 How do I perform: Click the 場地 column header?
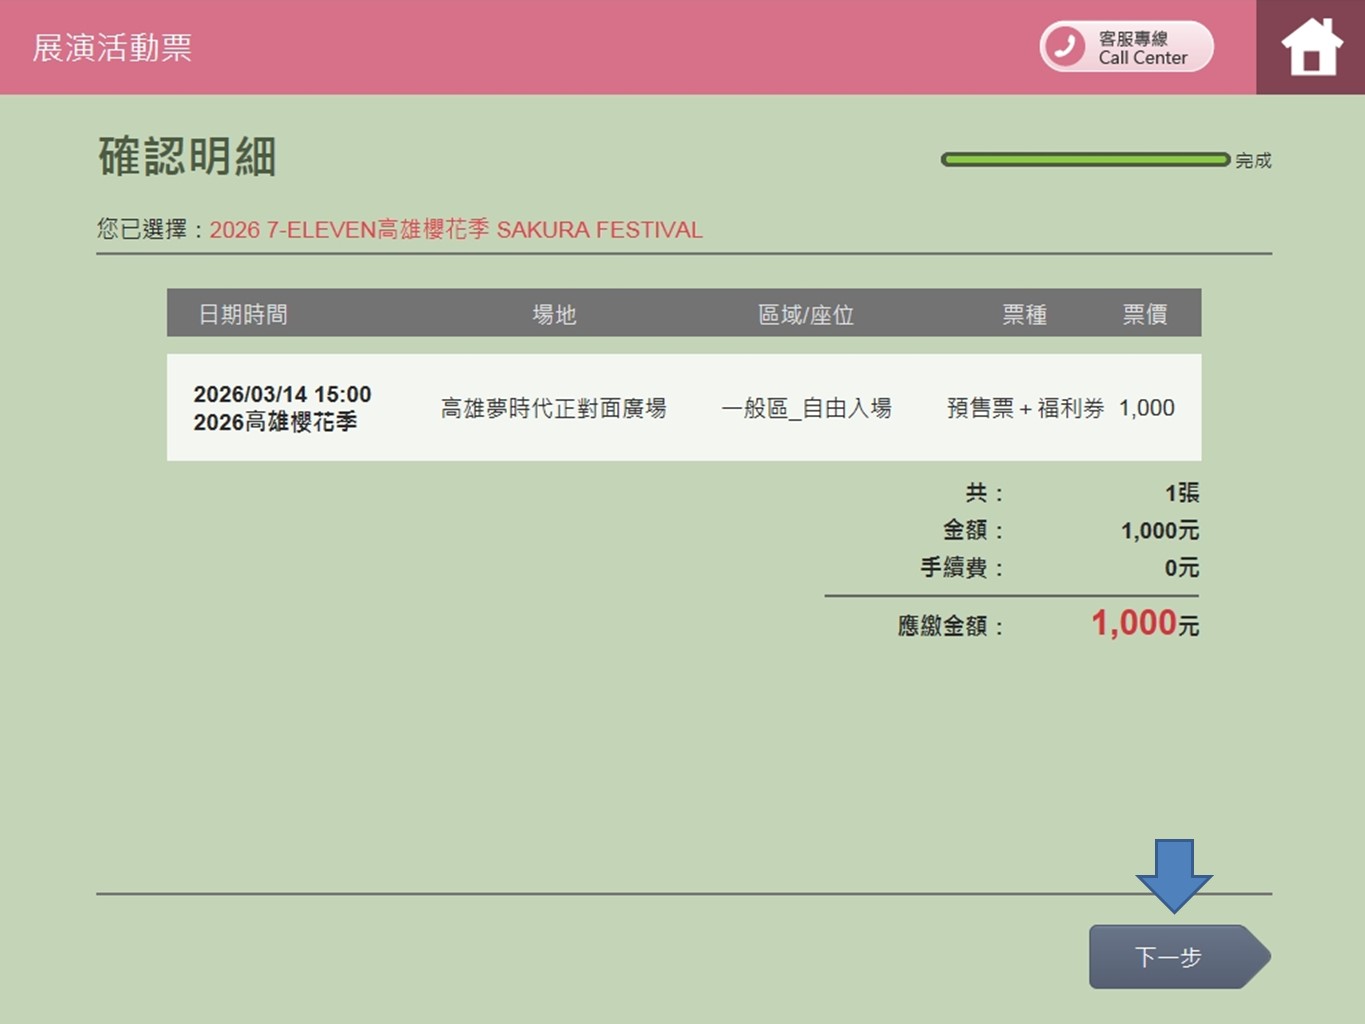pos(554,314)
